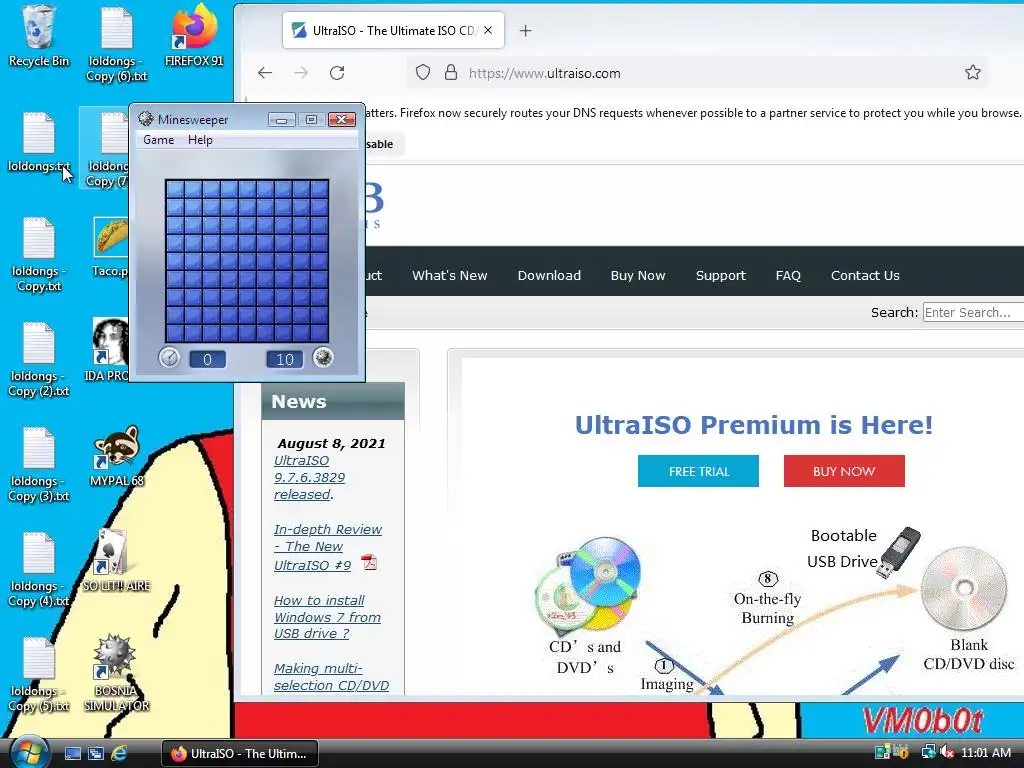Click the Firefox back arrow
The height and width of the screenshot is (768, 1024).
point(264,72)
